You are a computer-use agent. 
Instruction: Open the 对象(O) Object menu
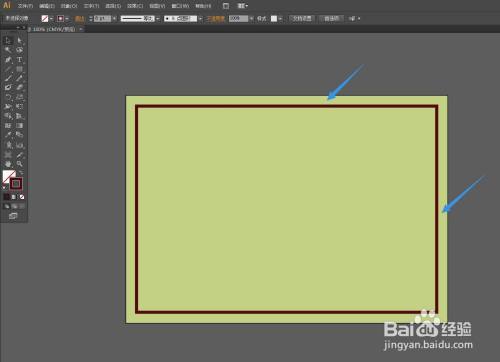point(69,6)
